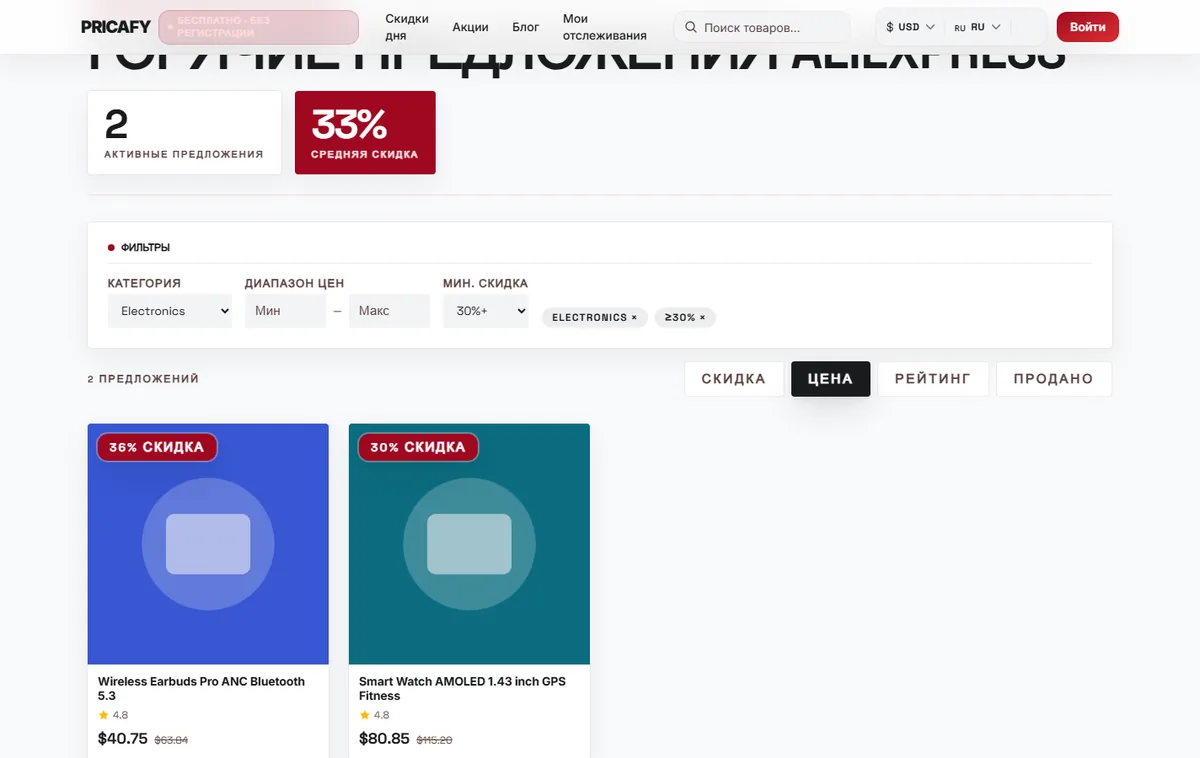The image size is (1200, 758).
Task: Go to the Акции section
Action: 470,27
